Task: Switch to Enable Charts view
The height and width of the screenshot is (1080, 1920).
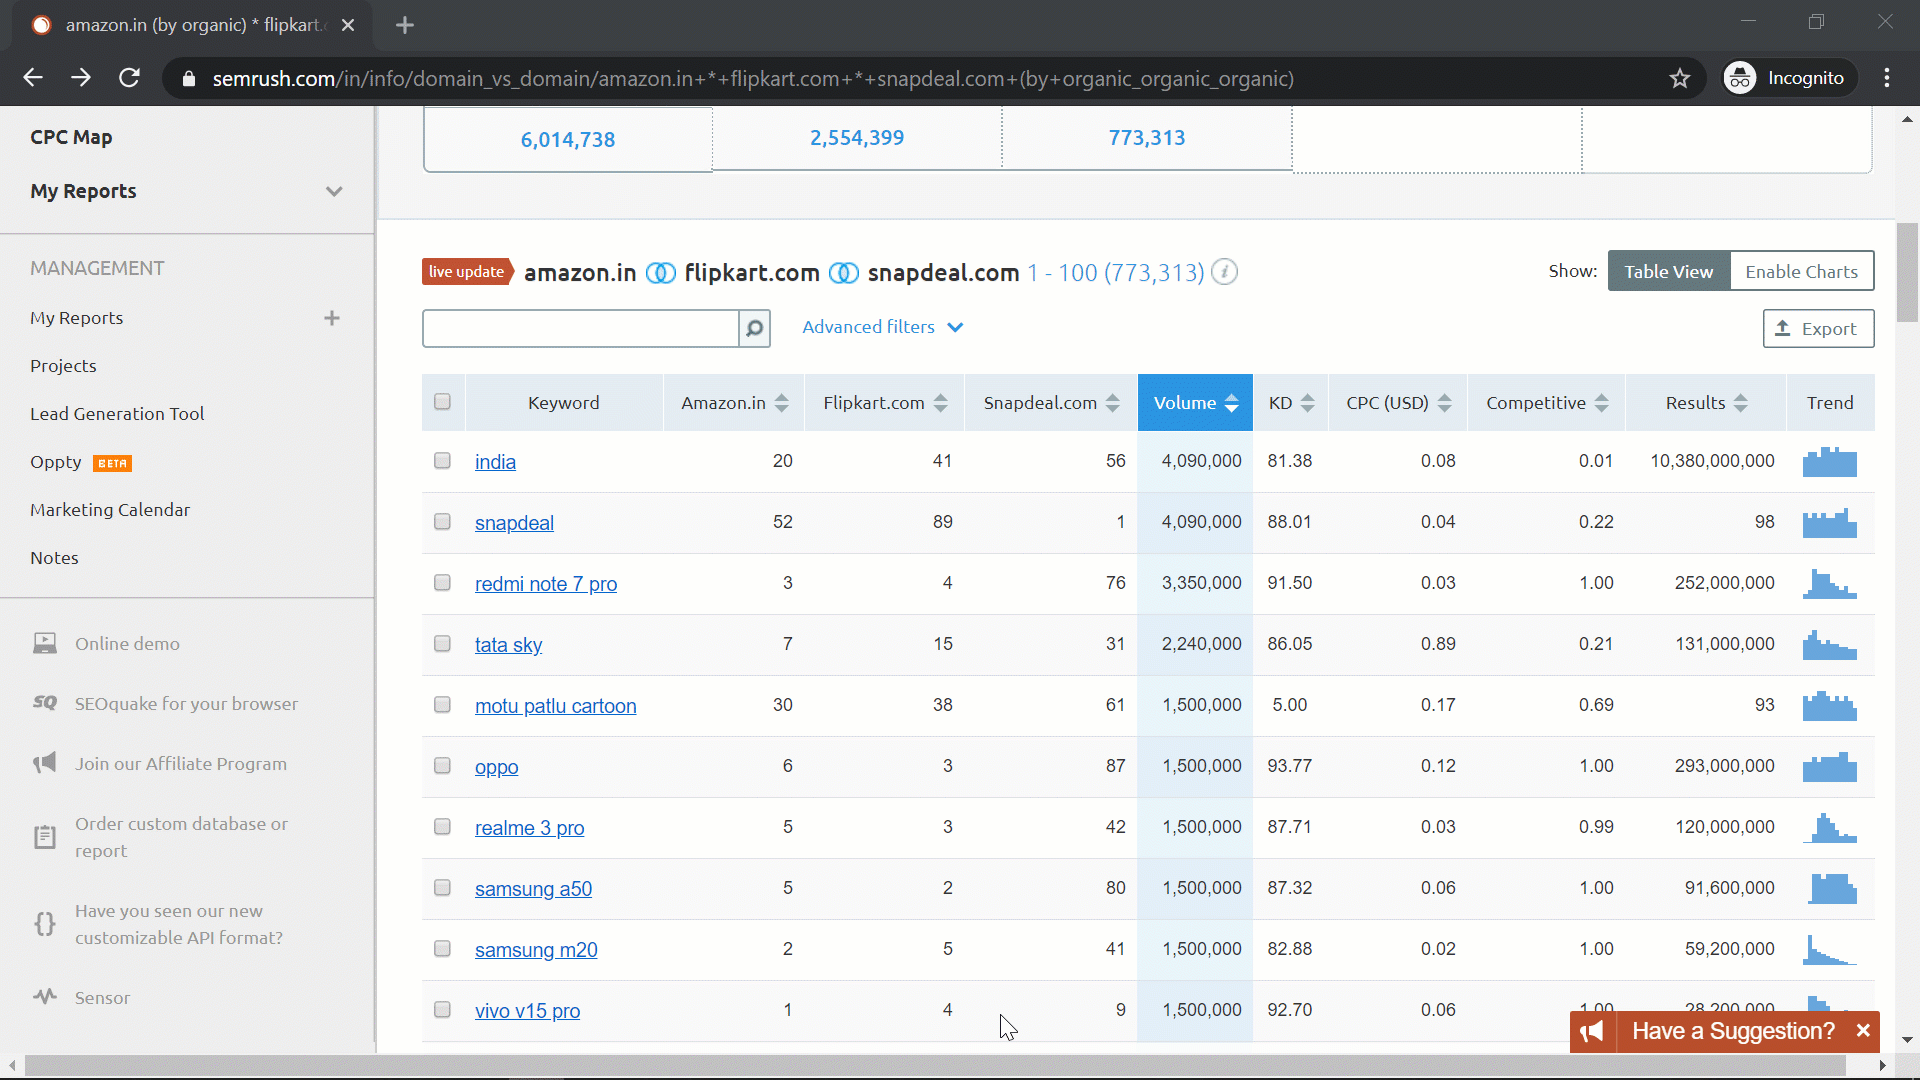Action: (1802, 272)
